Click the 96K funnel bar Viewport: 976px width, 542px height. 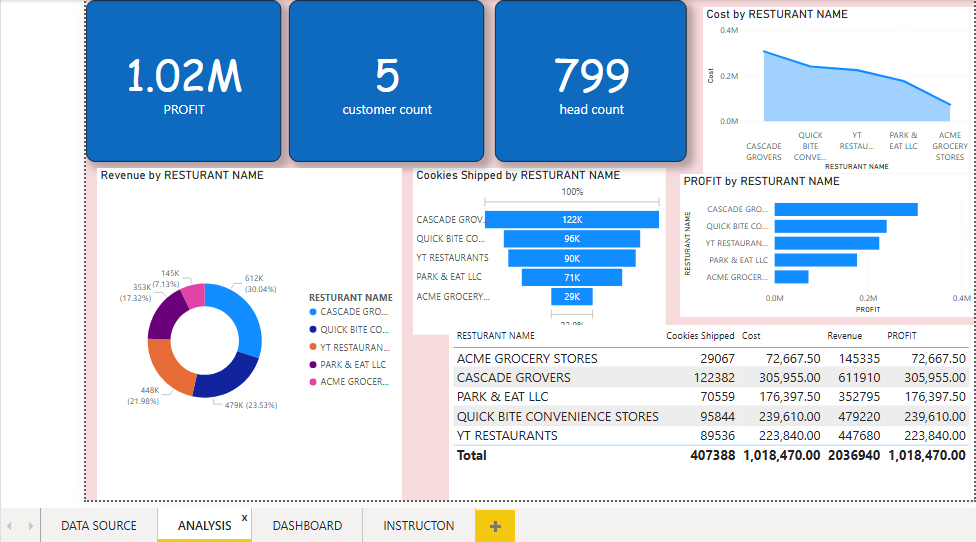(x=571, y=239)
